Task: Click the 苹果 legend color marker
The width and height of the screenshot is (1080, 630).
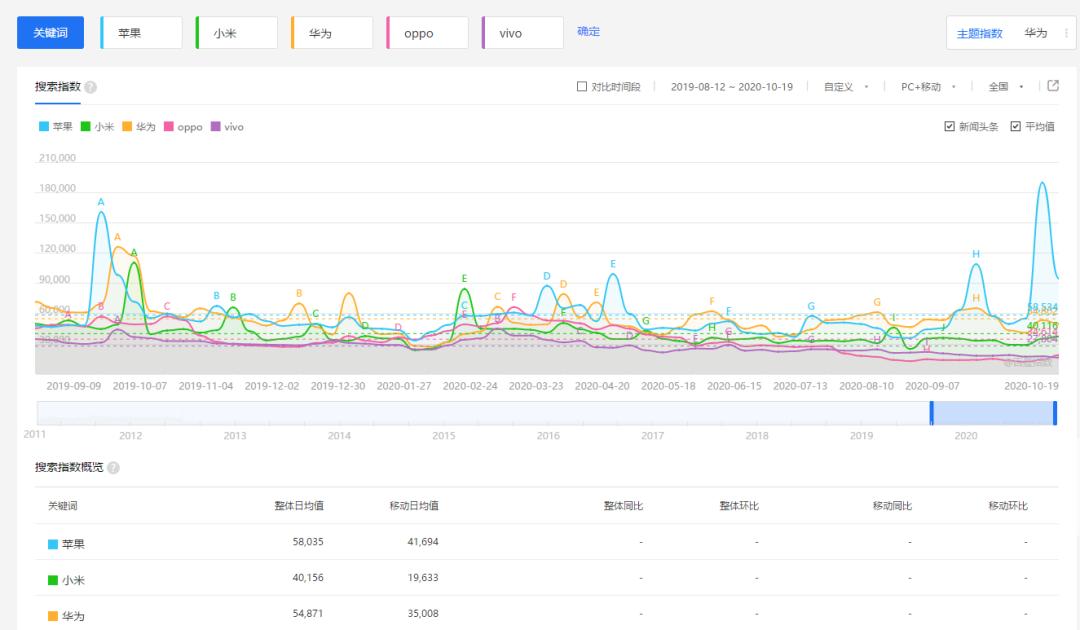Action: pyautogui.click(x=44, y=127)
